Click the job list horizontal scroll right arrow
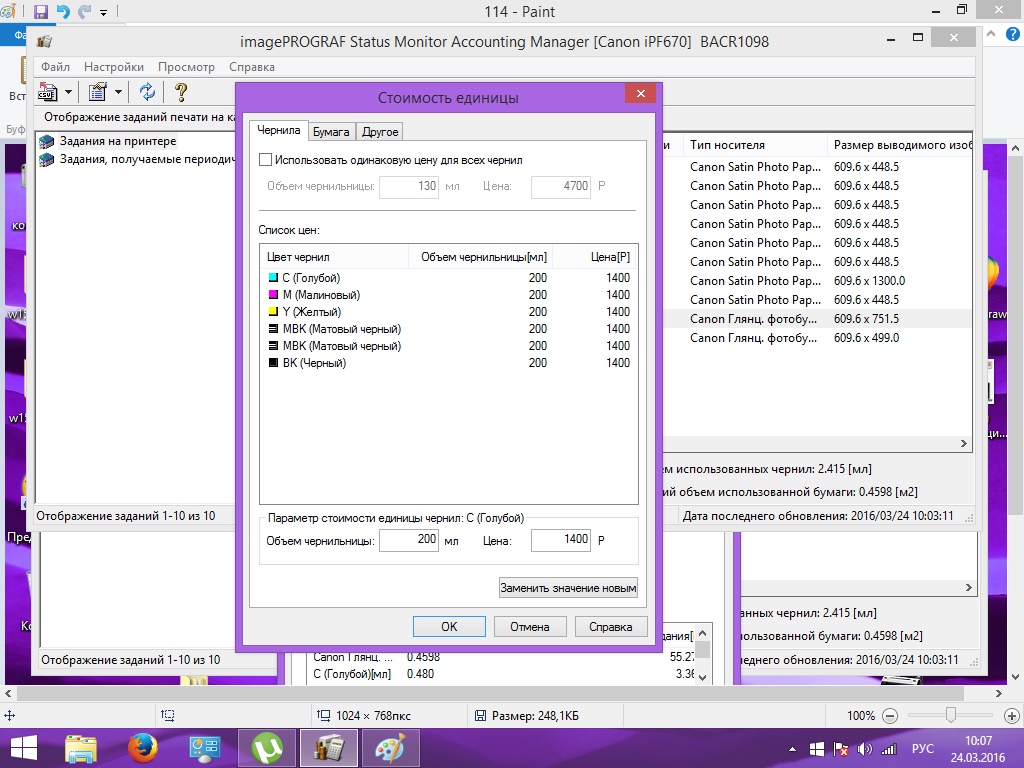The image size is (1024, 768). [x=964, y=443]
